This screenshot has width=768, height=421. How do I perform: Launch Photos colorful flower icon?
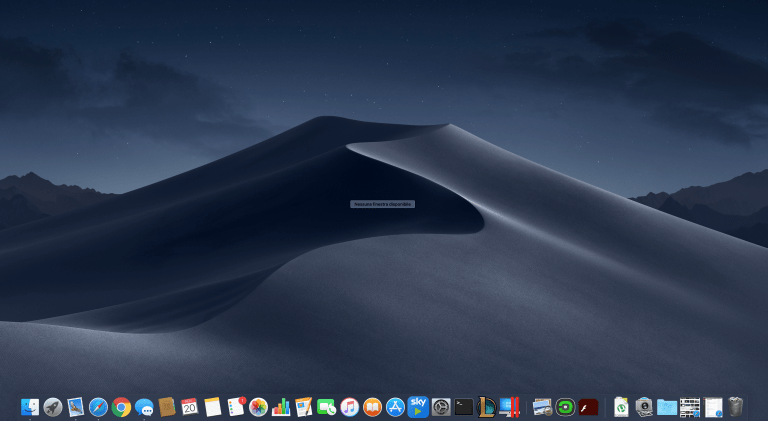258,407
